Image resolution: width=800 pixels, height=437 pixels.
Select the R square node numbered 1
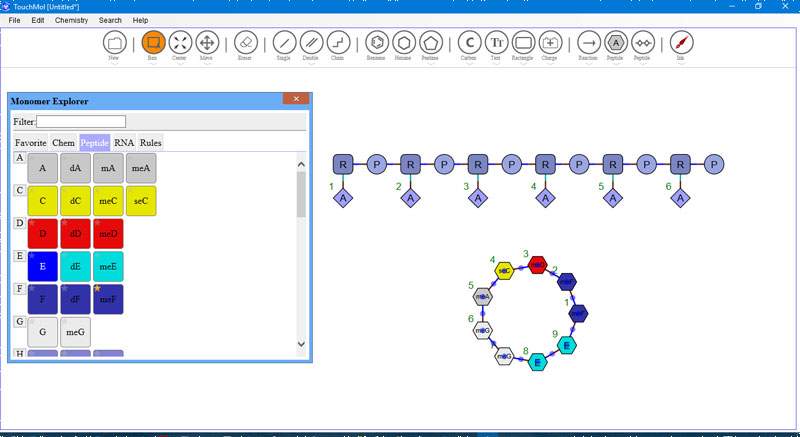click(x=343, y=165)
